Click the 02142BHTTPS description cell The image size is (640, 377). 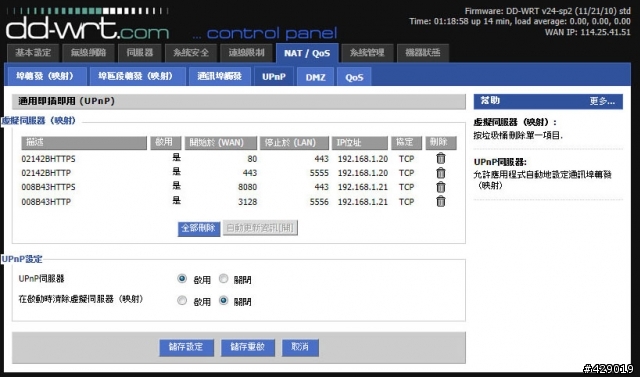48,159
